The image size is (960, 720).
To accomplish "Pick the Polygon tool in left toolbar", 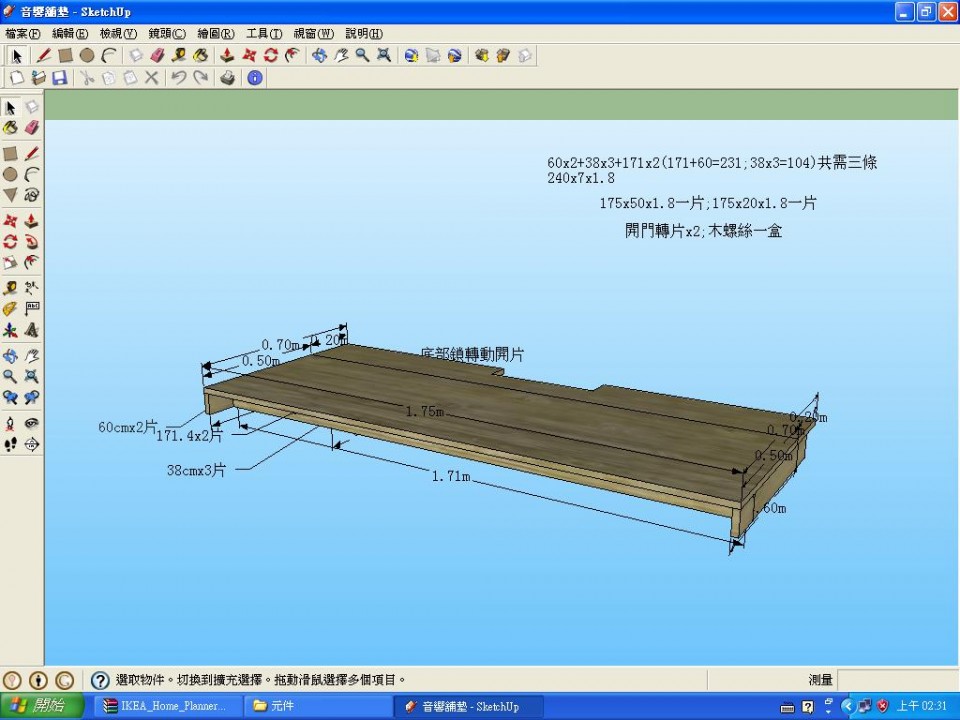I will click(10, 195).
